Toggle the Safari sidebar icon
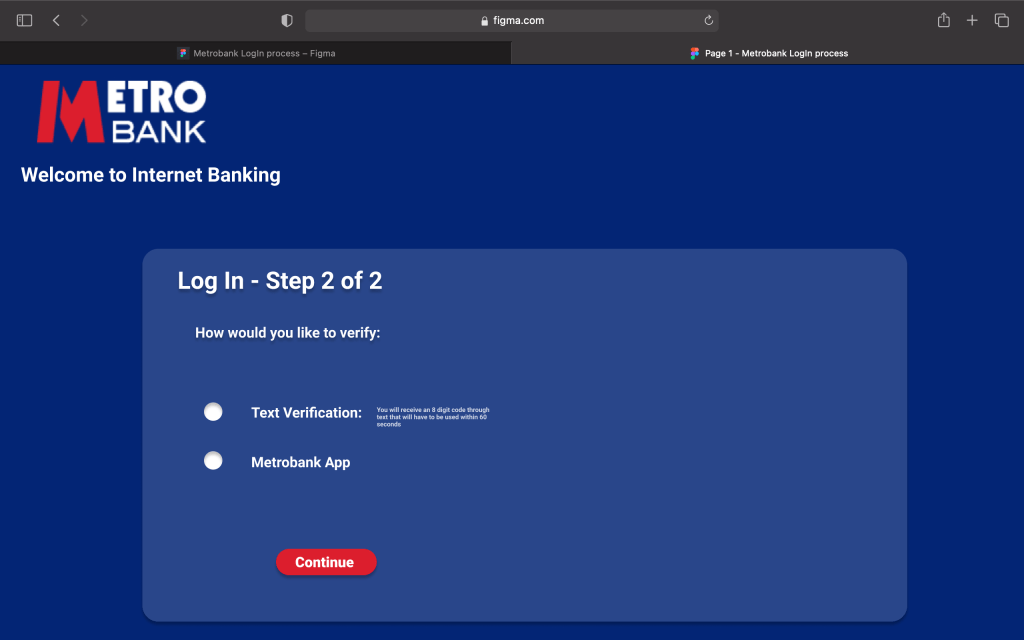This screenshot has width=1024, height=640. click(x=25, y=20)
